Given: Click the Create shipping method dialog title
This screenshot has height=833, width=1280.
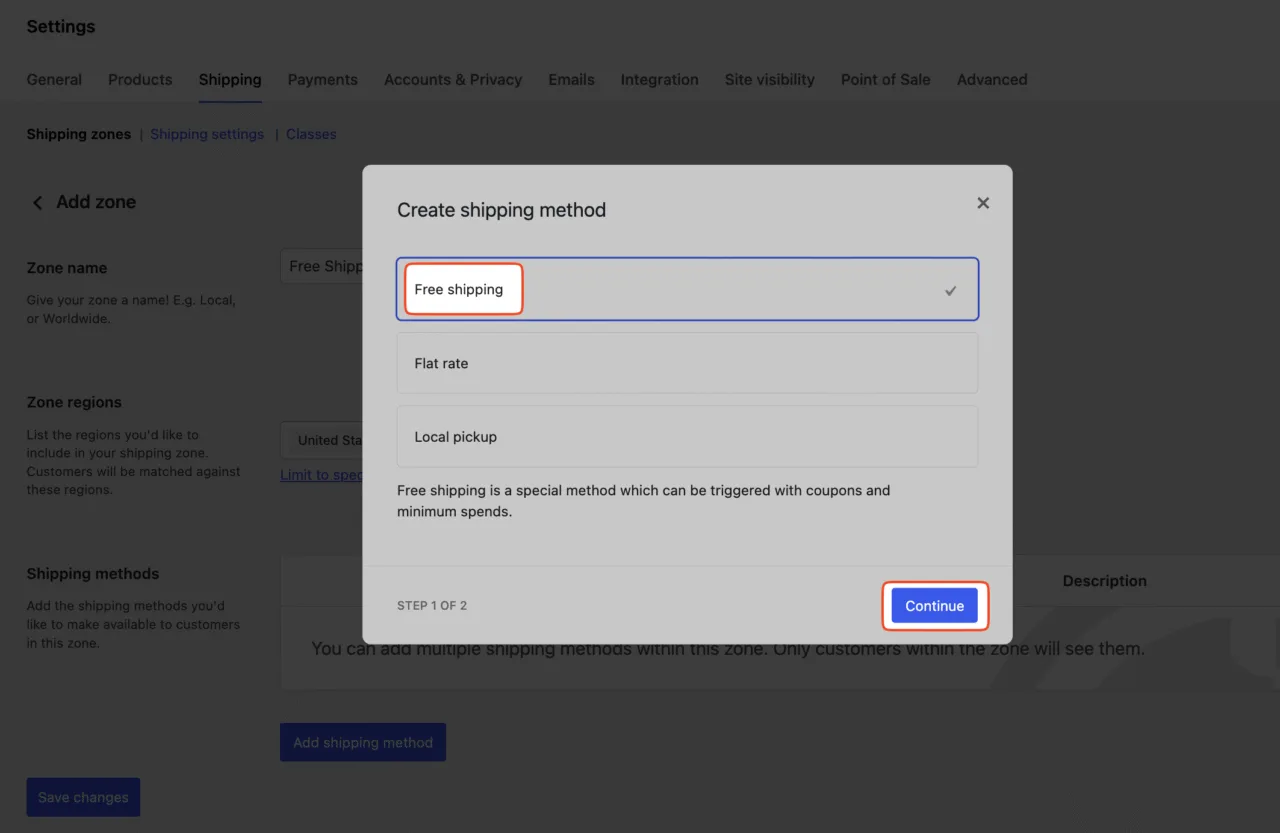Looking at the screenshot, I should click(x=502, y=210).
